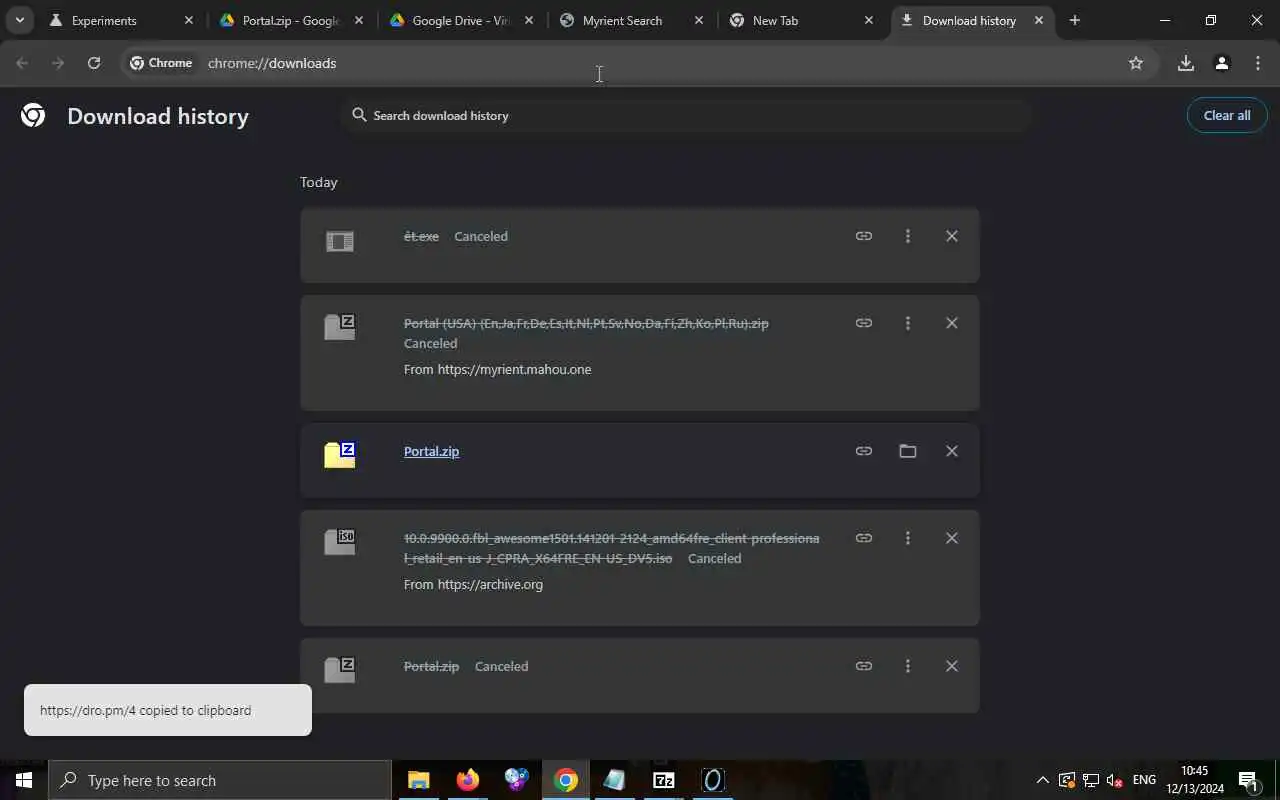This screenshot has width=1280, height=800.
Task: Open 7-Zip from the taskbar
Action: point(664,780)
